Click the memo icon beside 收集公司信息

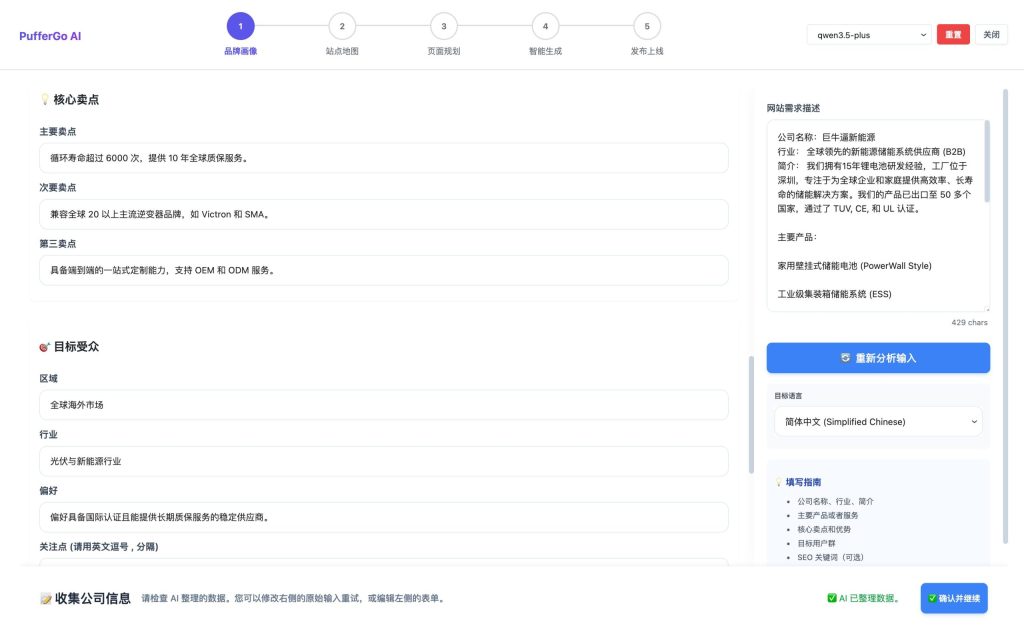(x=44, y=598)
